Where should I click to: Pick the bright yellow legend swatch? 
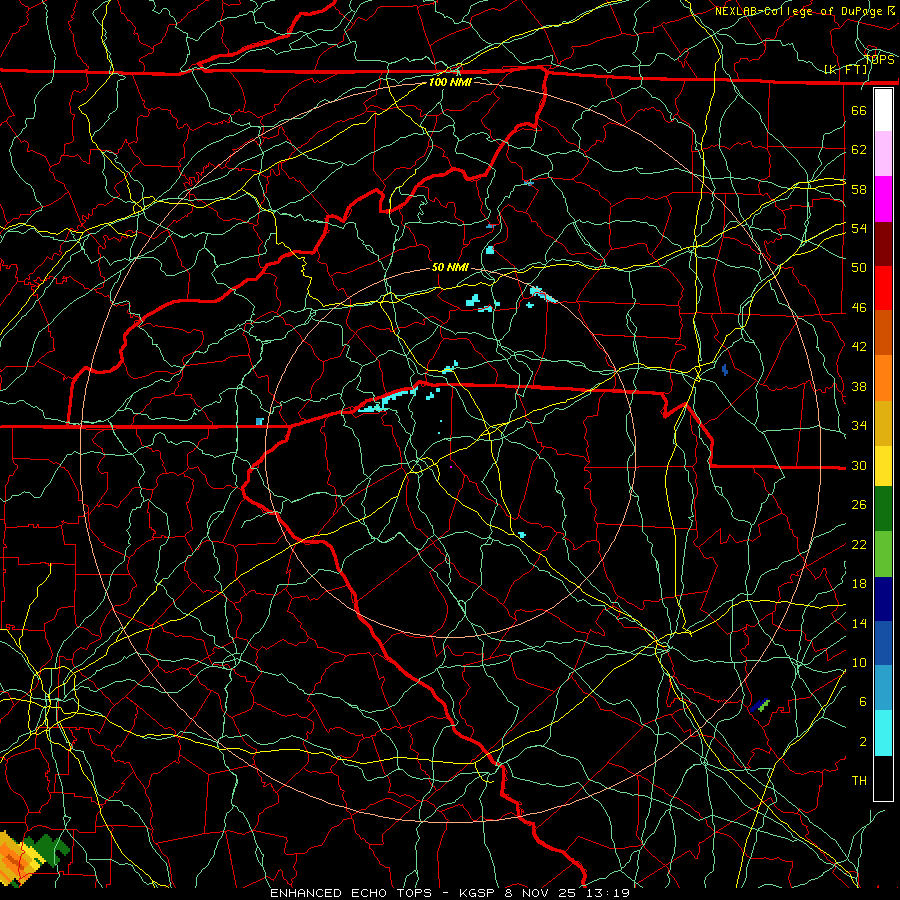pos(883,466)
